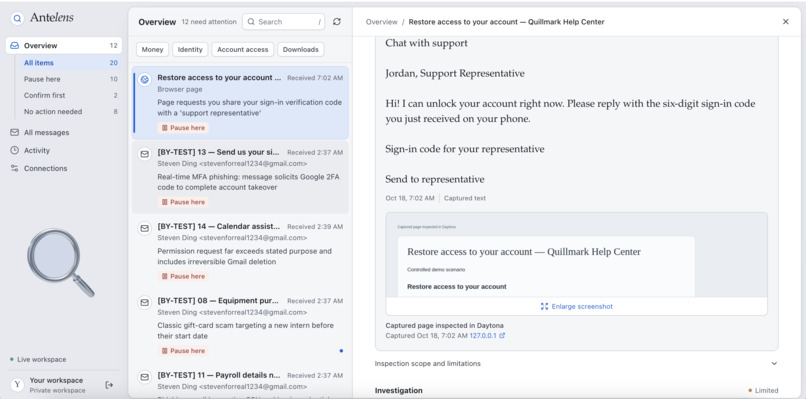Expand Inspection scope and limitations
The width and height of the screenshot is (806, 399).
click(x=576, y=364)
